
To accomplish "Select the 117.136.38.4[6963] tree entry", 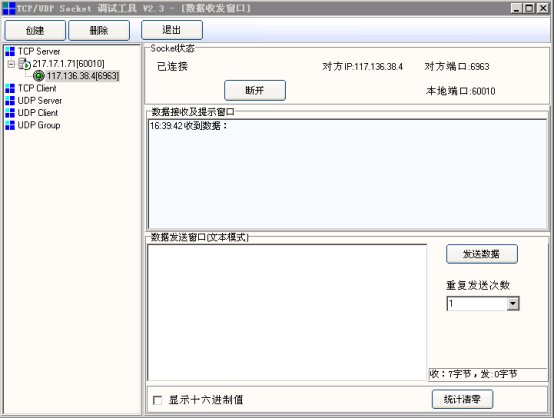I will click(83, 76).
